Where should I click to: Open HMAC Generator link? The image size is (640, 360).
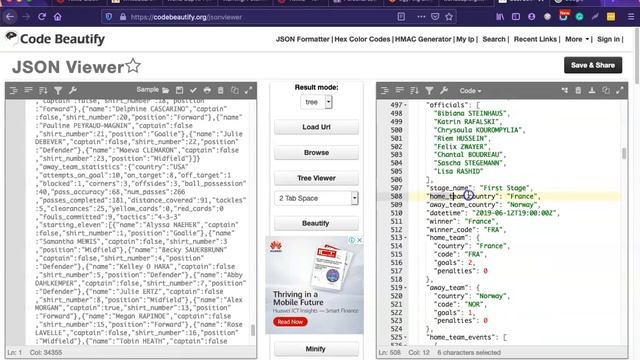(423, 39)
